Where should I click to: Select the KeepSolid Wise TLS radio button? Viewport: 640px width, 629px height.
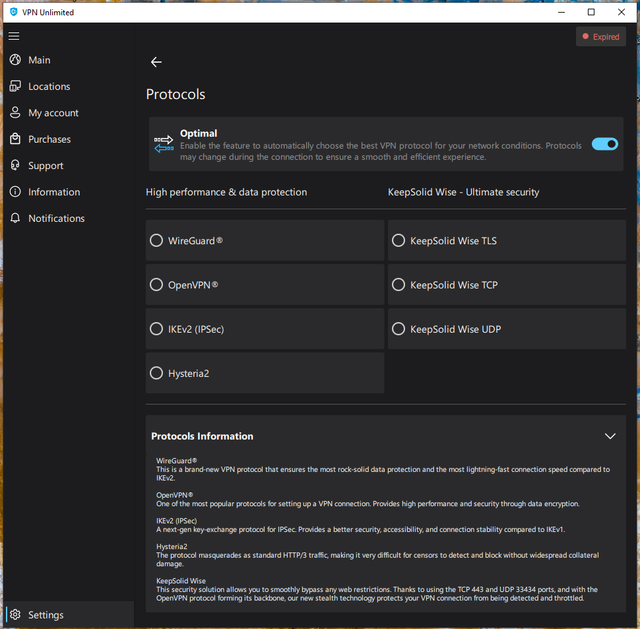tap(398, 240)
